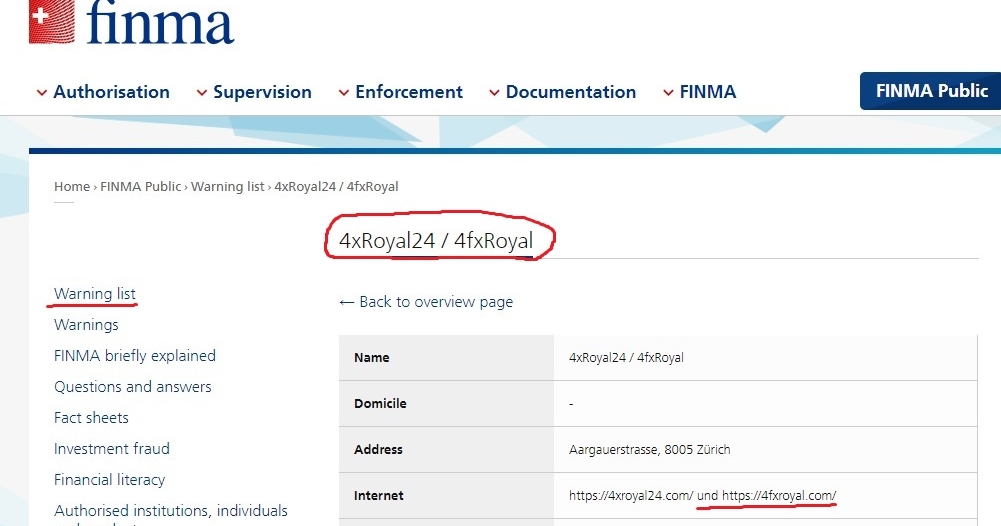Open the Documentation menu
This screenshot has height=526, width=1001.
point(571,92)
